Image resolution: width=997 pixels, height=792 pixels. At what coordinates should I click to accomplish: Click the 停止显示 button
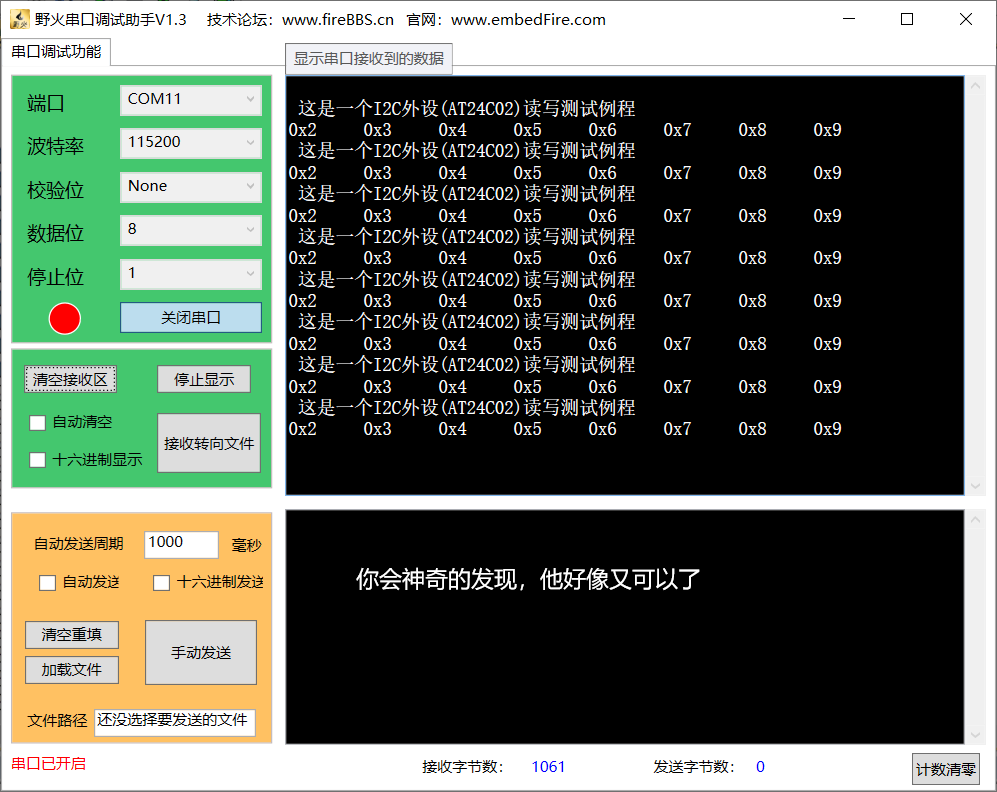(204, 379)
